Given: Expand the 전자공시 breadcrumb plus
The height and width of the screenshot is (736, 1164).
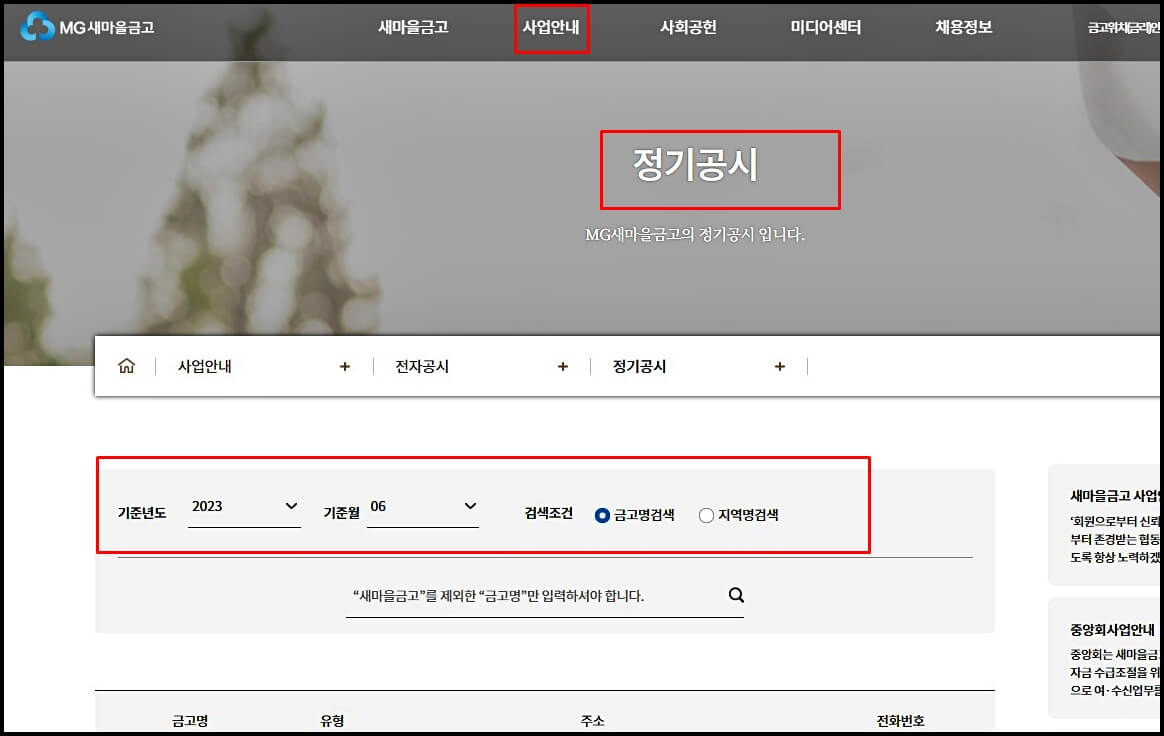Looking at the screenshot, I should (x=563, y=367).
